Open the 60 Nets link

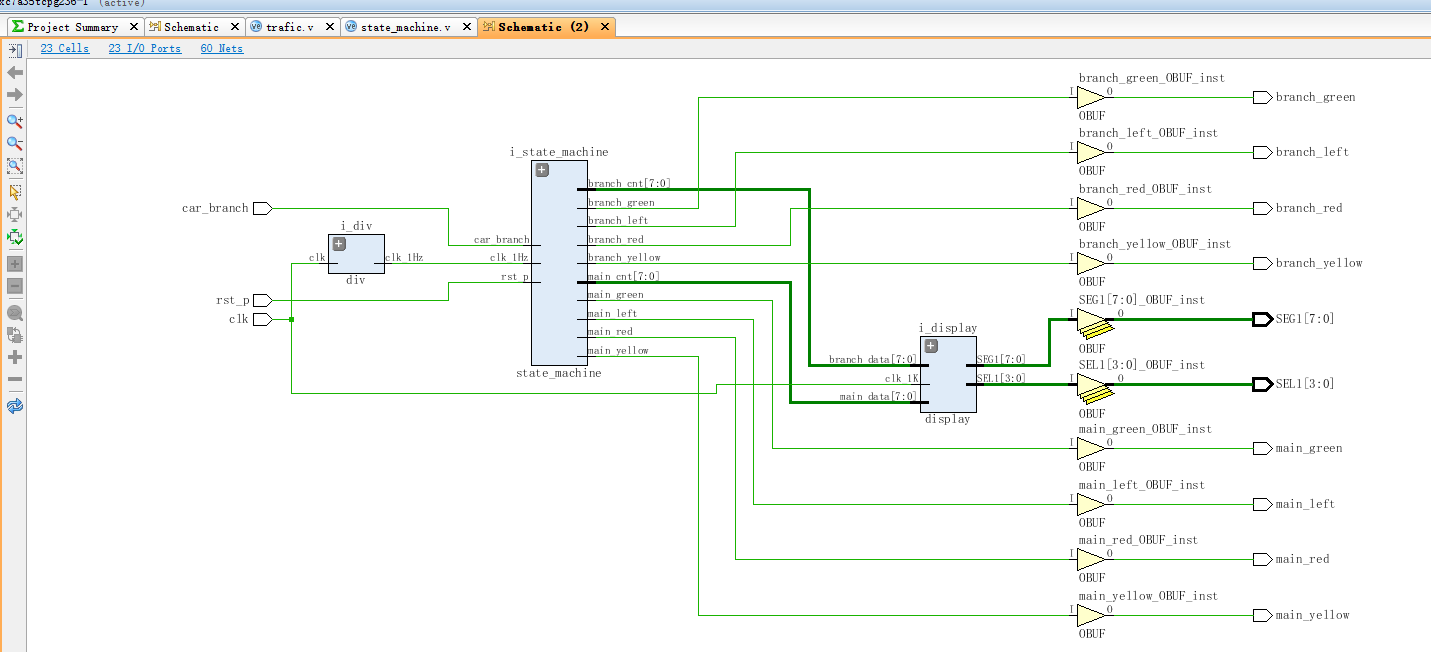pyautogui.click(x=222, y=48)
